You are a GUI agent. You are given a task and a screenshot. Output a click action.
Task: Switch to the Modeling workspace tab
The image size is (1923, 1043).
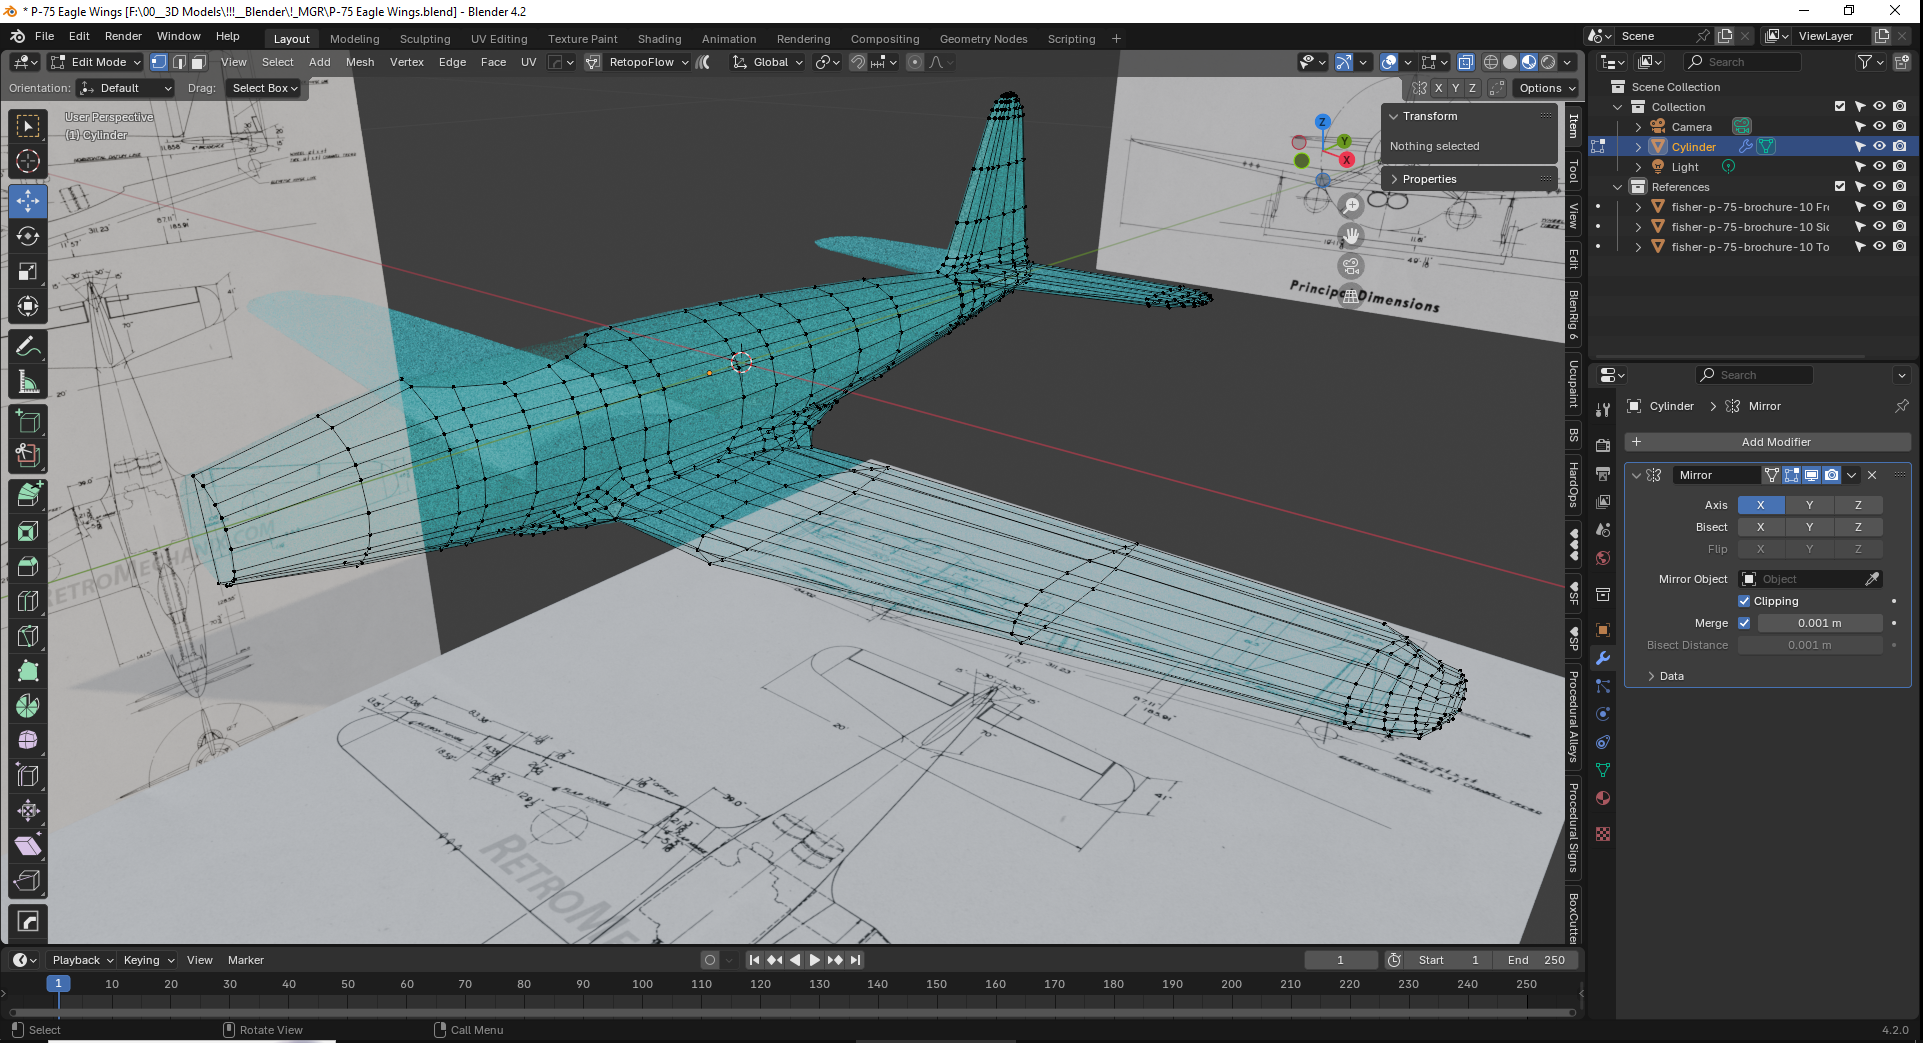pos(355,39)
